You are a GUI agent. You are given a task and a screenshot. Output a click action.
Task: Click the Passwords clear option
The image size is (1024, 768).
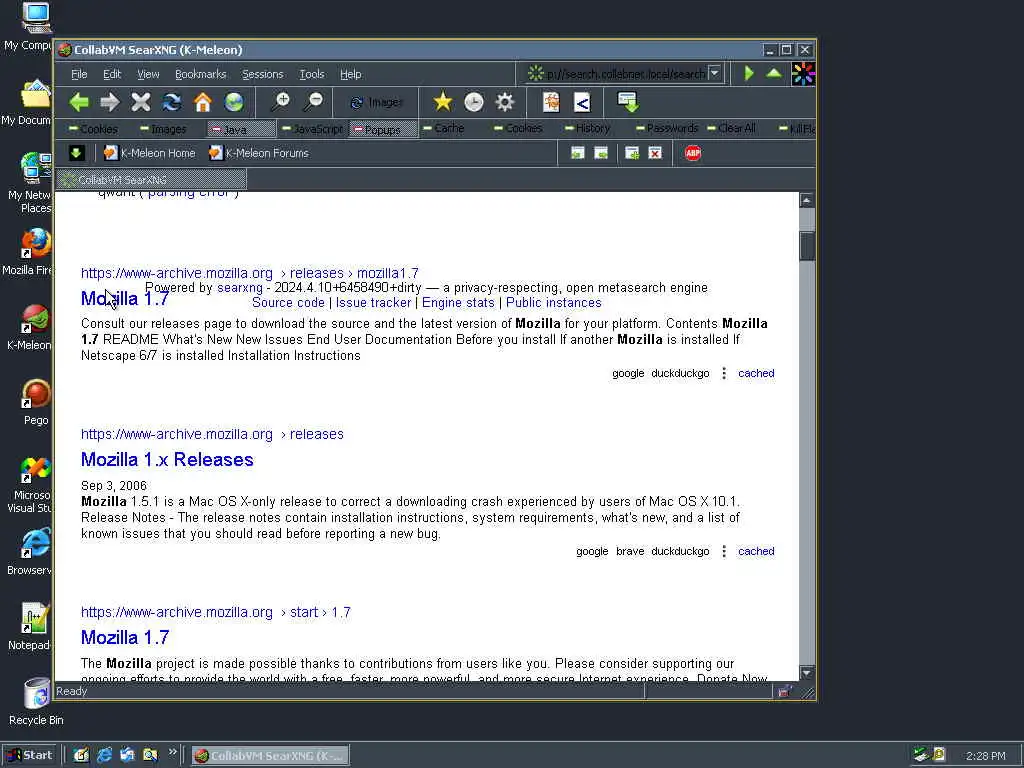[667, 128]
